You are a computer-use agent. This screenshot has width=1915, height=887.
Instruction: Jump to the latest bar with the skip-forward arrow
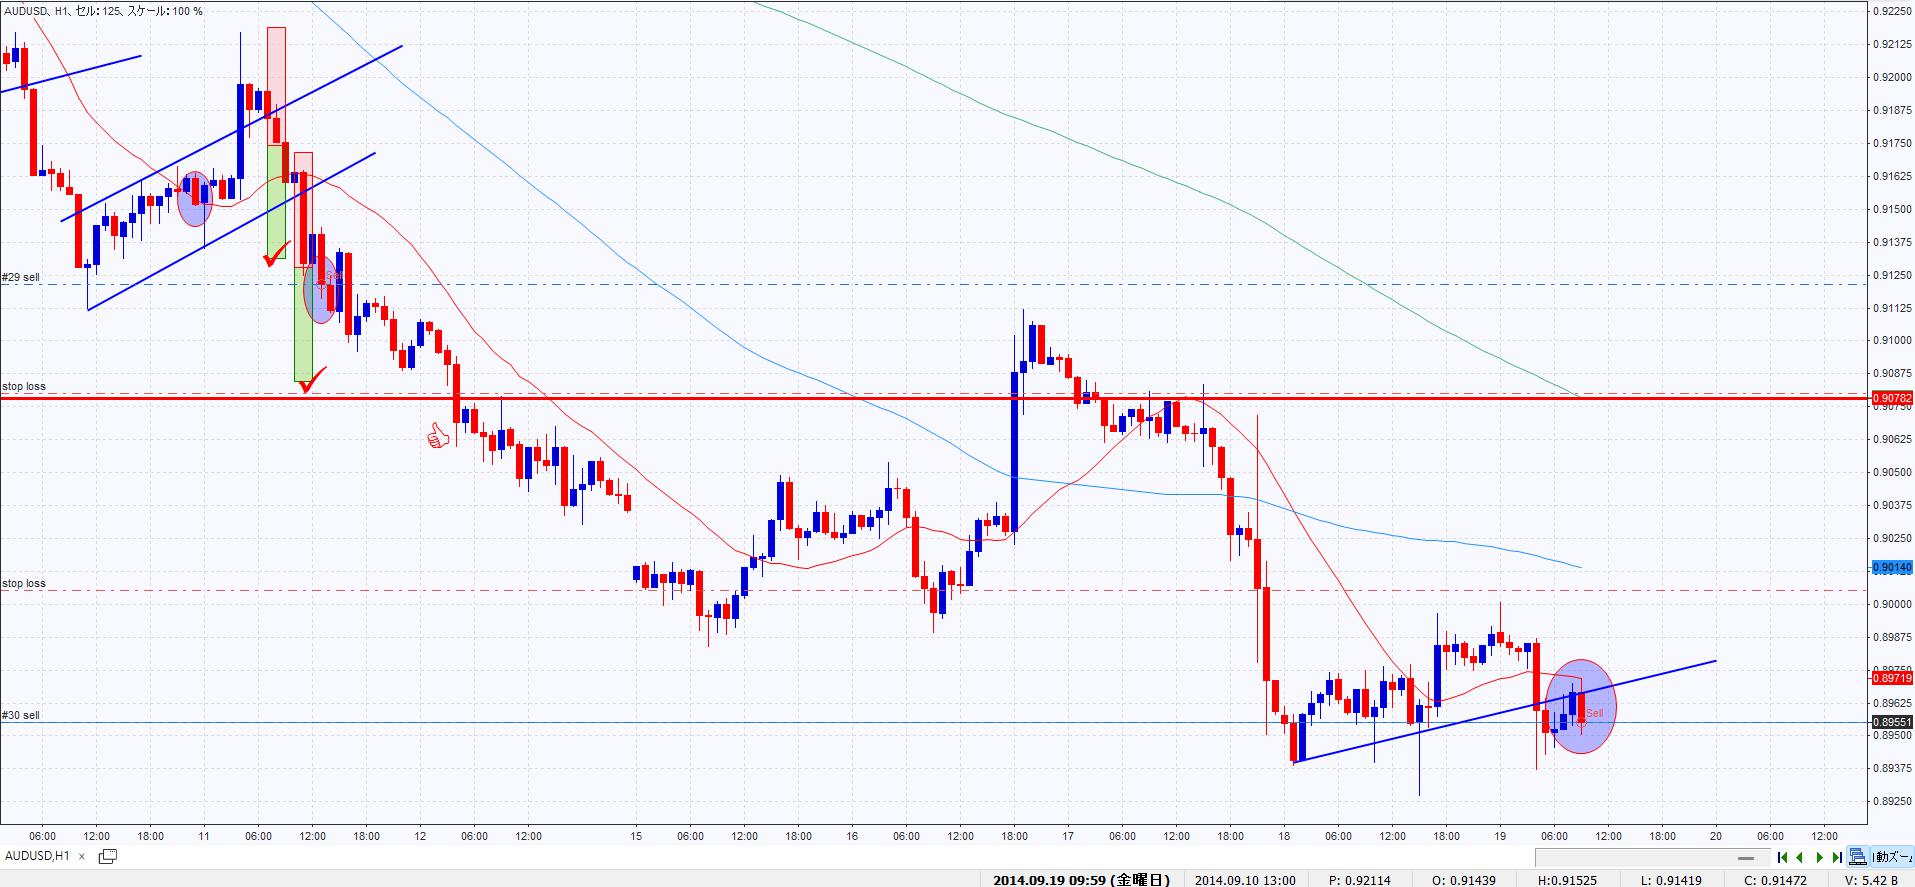click(x=1837, y=857)
